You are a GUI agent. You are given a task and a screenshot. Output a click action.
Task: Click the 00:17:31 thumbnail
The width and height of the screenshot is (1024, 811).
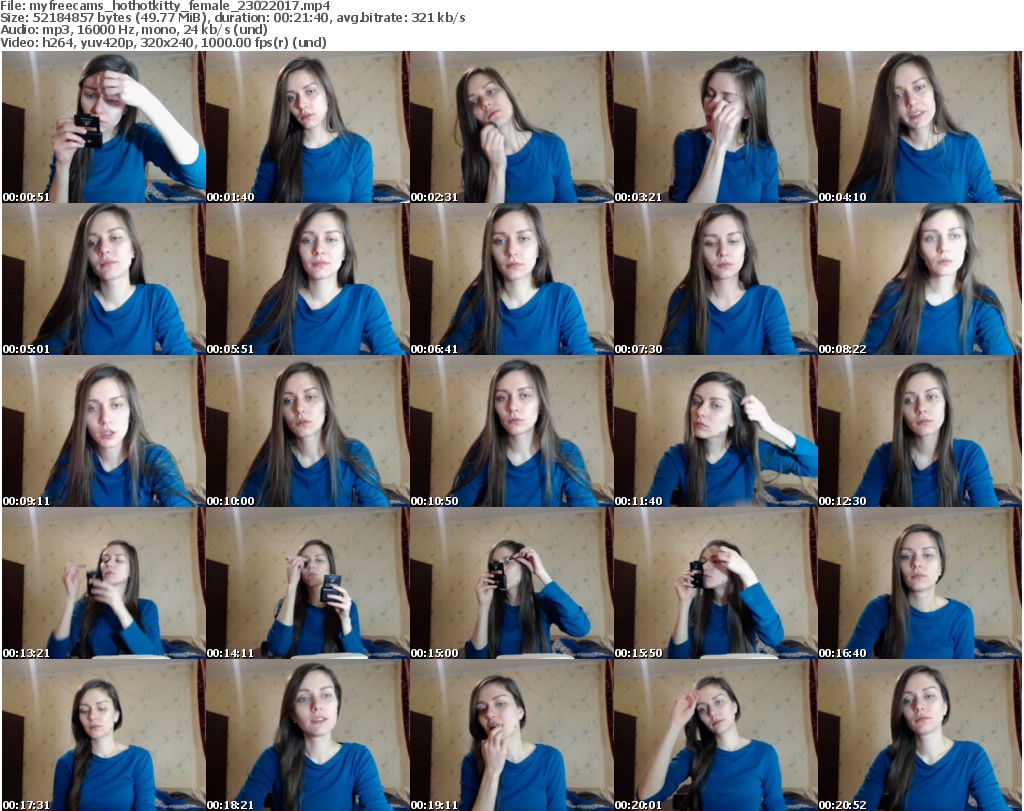pos(104,735)
